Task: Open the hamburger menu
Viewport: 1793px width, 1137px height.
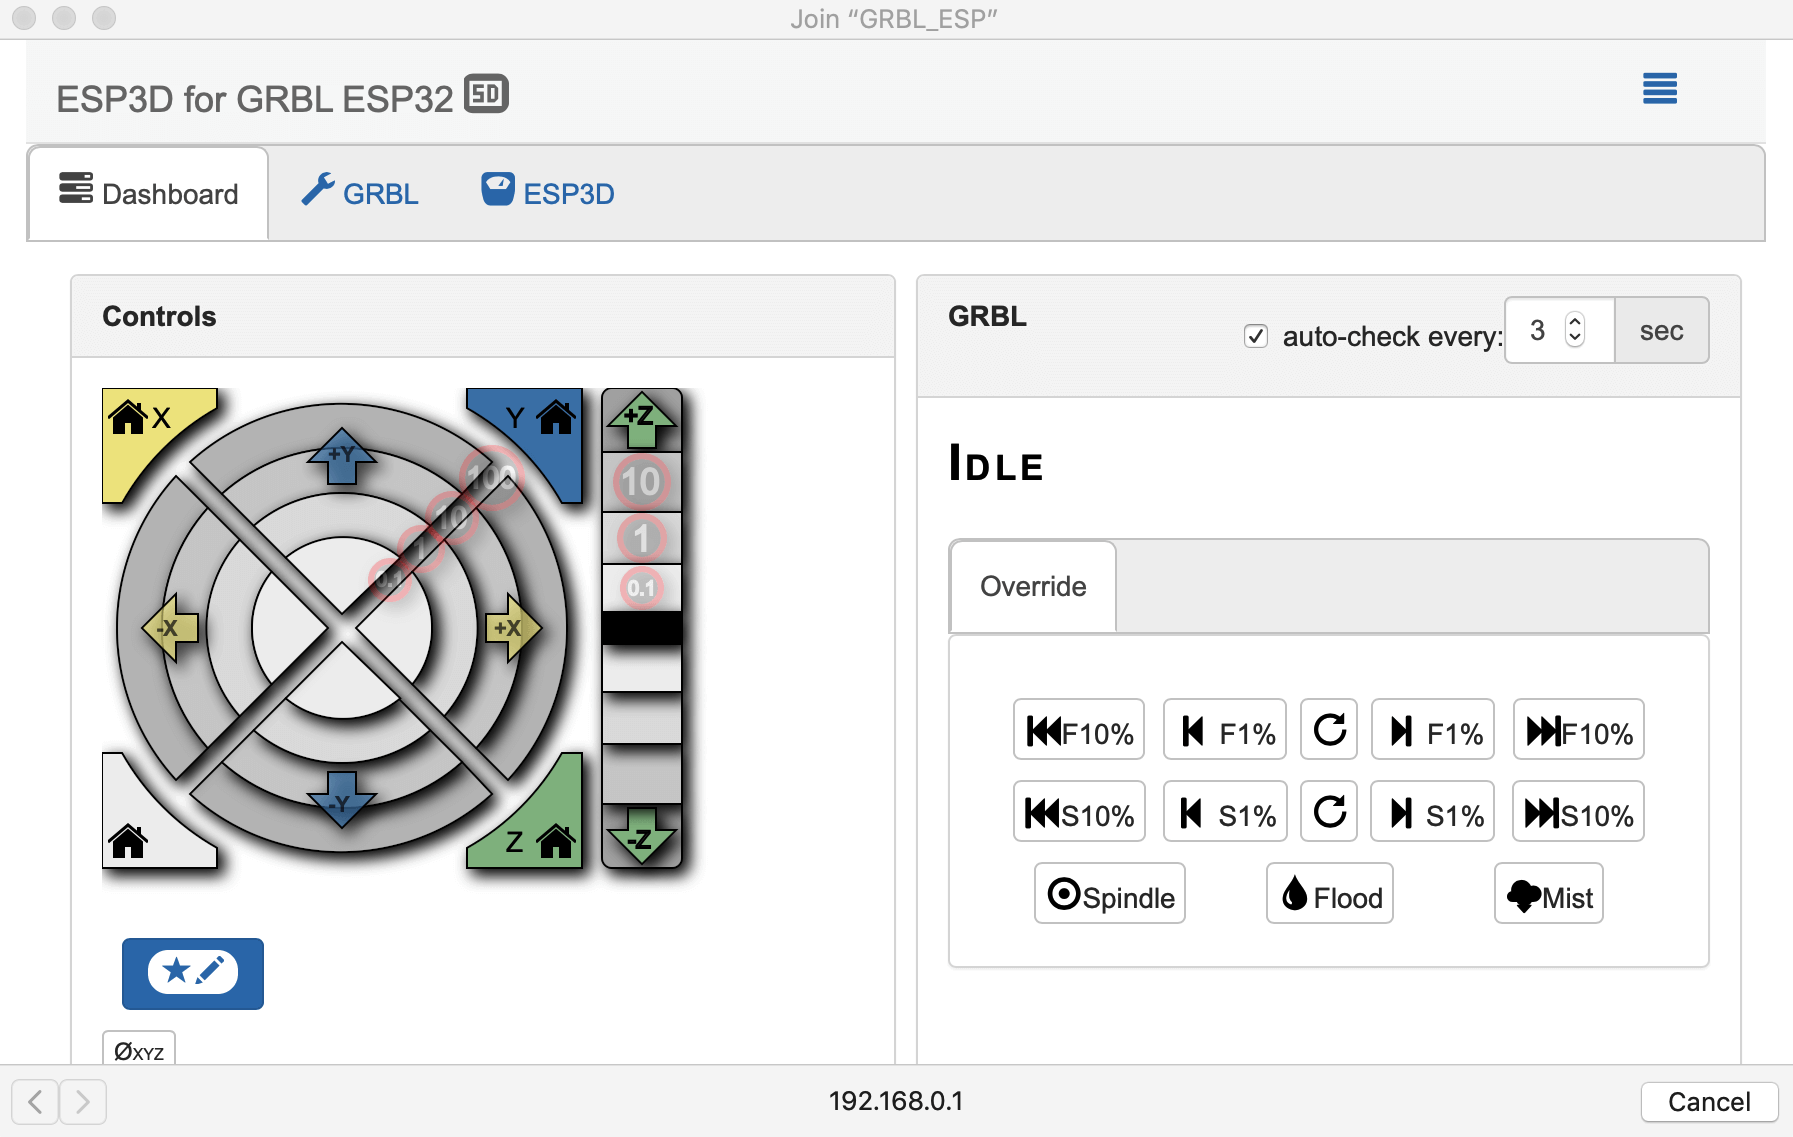Action: pos(1660,89)
